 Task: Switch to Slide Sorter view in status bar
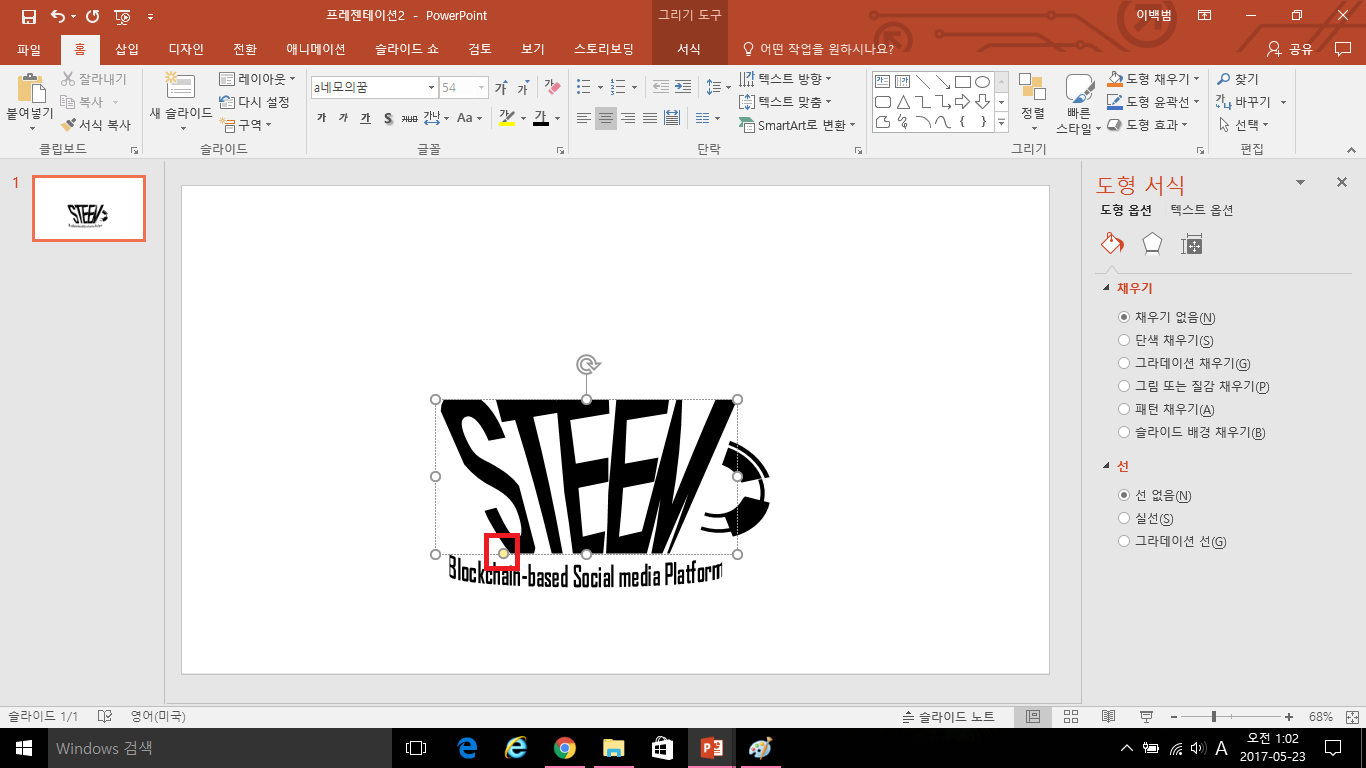click(1070, 717)
